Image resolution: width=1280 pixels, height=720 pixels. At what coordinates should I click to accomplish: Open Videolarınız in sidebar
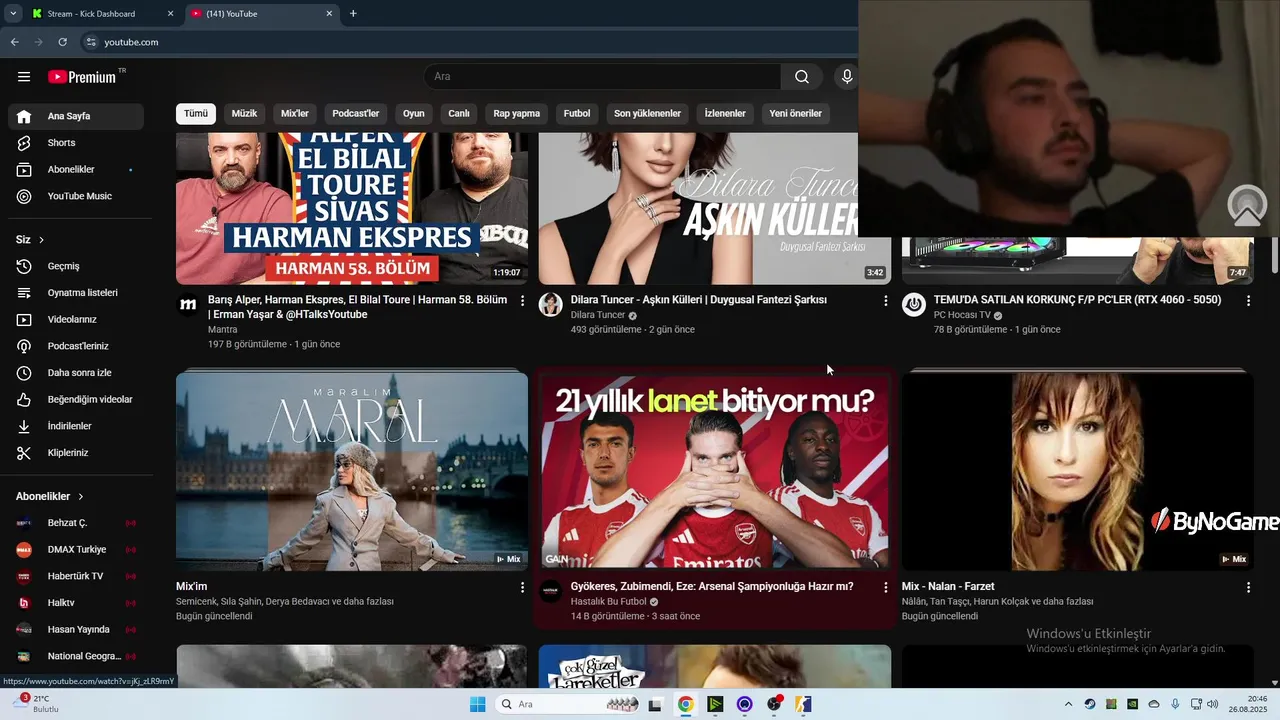76,320
